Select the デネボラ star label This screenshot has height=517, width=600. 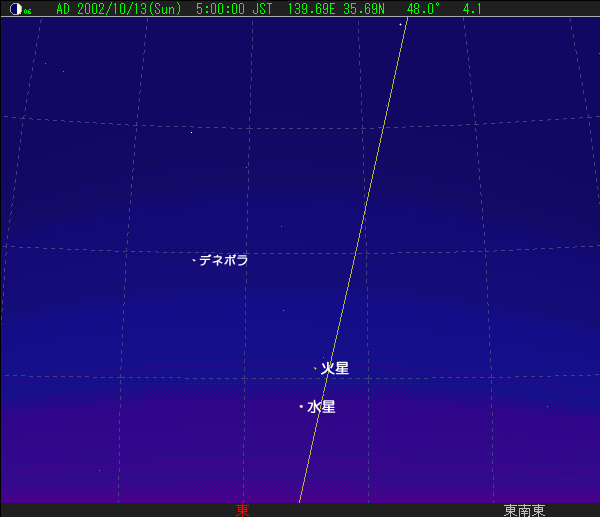(224, 260)
